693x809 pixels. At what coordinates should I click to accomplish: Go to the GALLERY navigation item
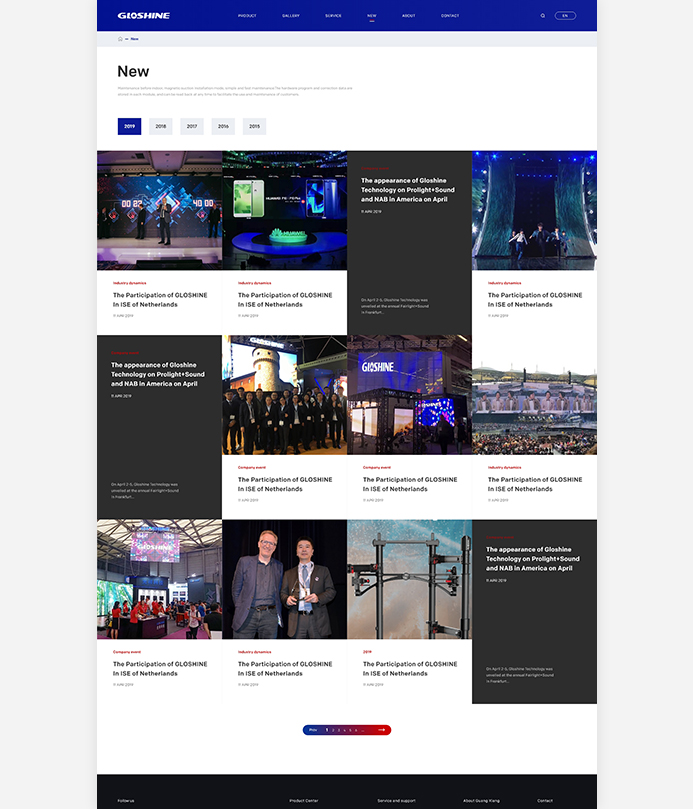point(291,16)
